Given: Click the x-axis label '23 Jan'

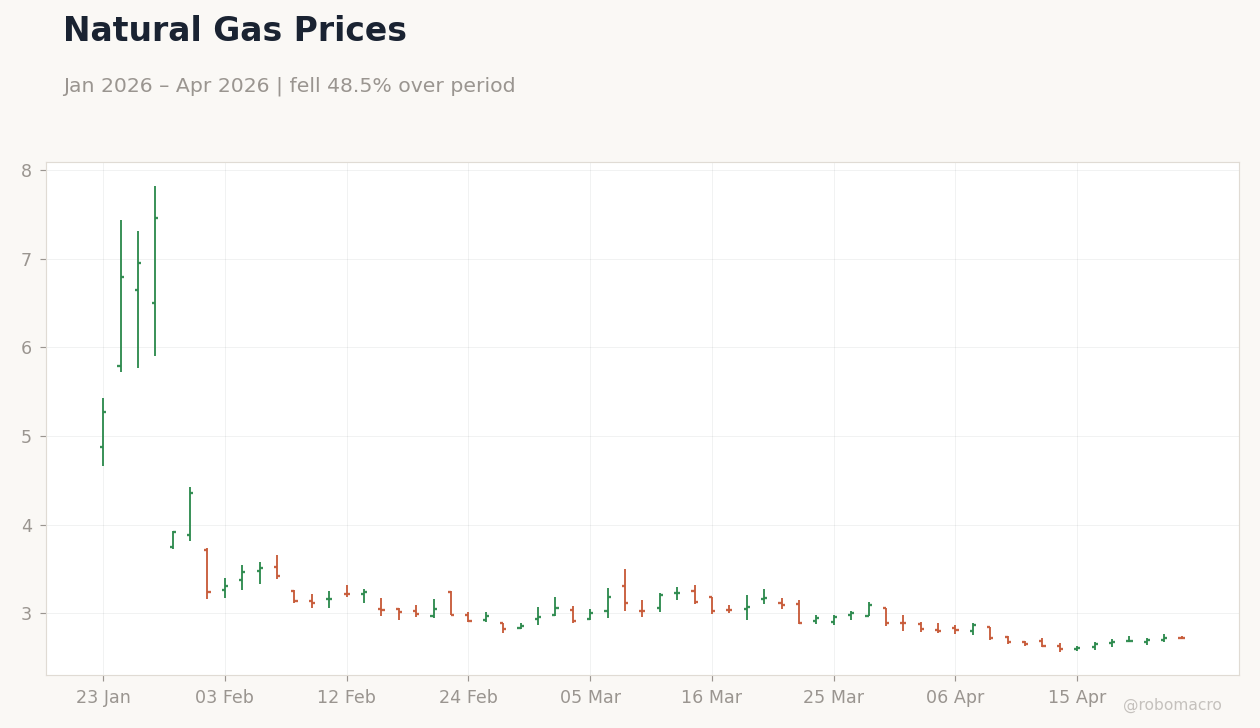Looking at the screenshot, I should [x=103, y=698].
